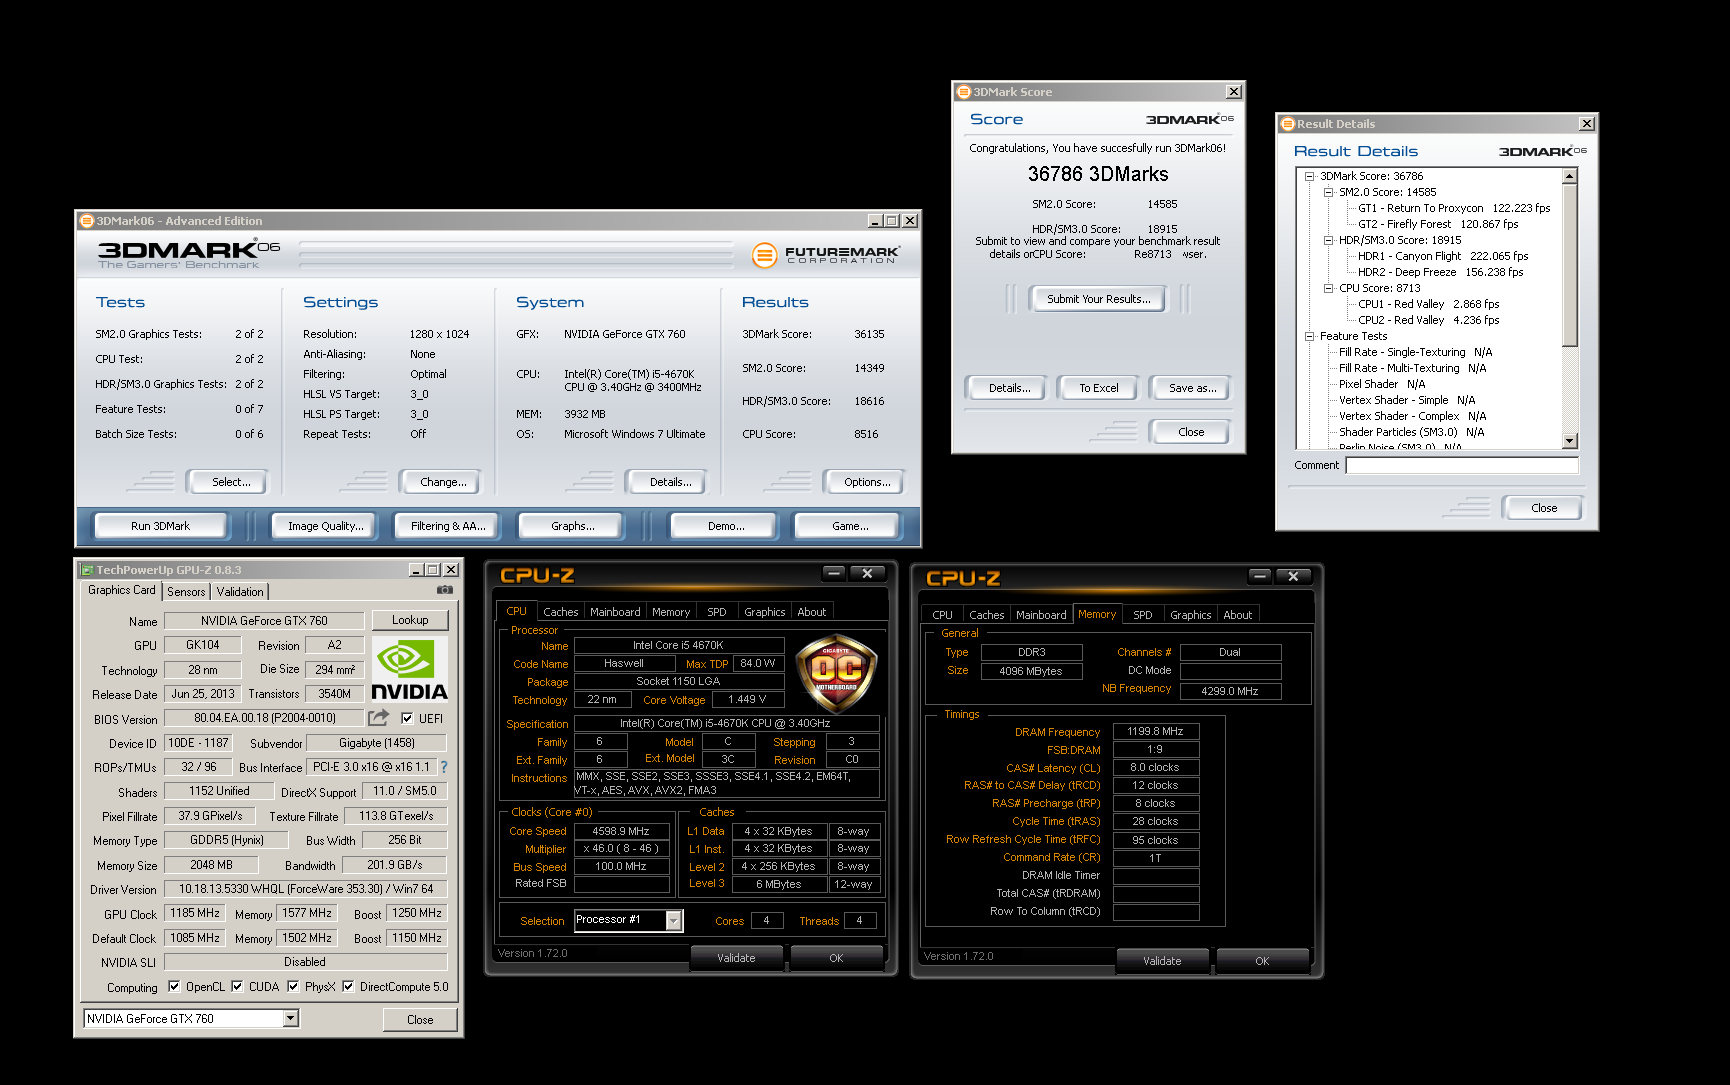Image resolution: width=1730 pixels, height=1085 pixels.
Task: Switch to the Validation tab in GPU-Z
Action: point(240,591)
